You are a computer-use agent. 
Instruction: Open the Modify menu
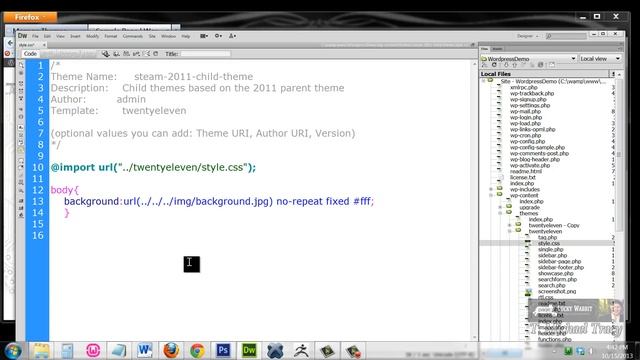[x=93, y=36]
